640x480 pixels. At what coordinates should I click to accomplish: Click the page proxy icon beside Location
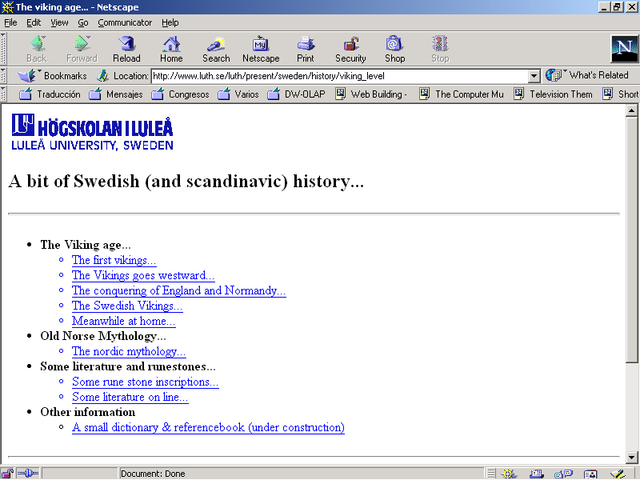coord(102,76)
